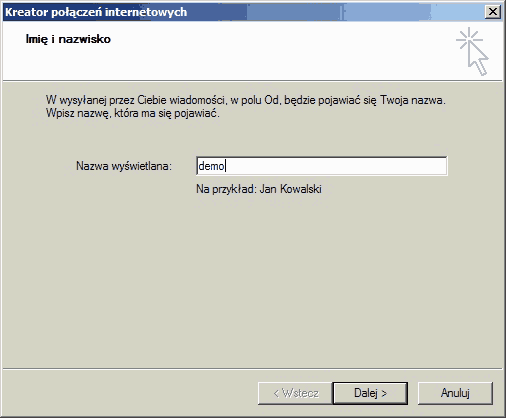The image size is (506, 418).
Task: Click the words Twoja nazwa in description
Action: (x=413, y=100)
